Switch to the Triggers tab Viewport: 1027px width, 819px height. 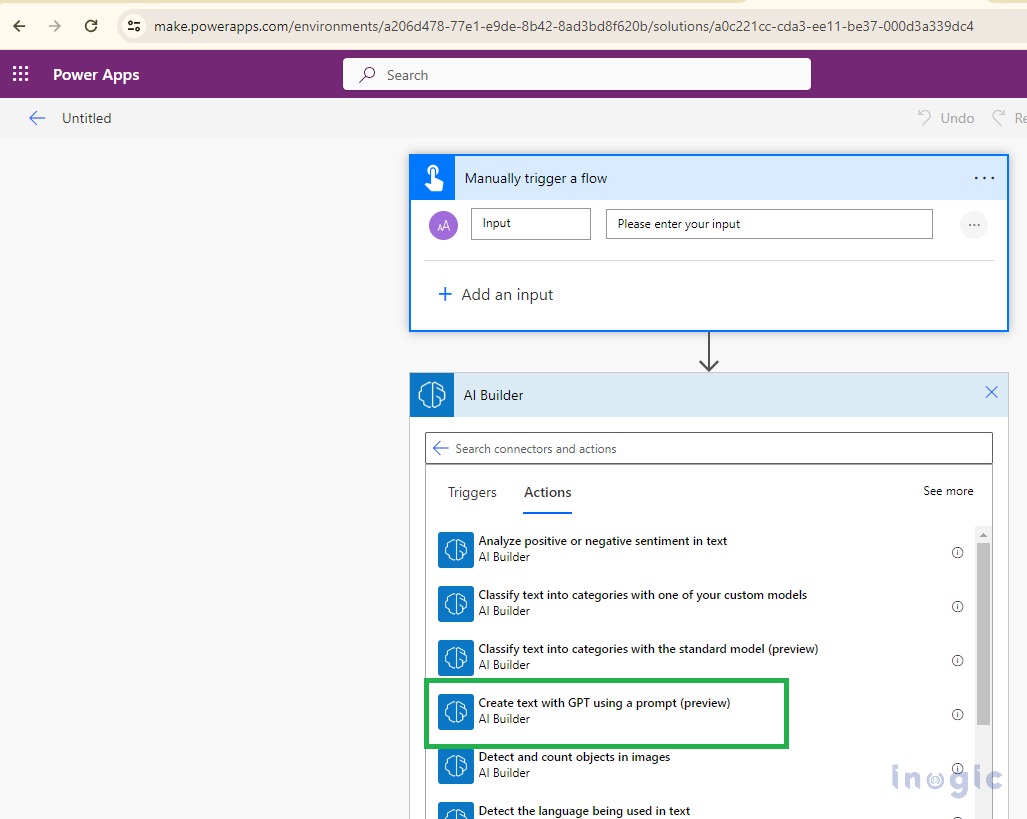[472, 492]
